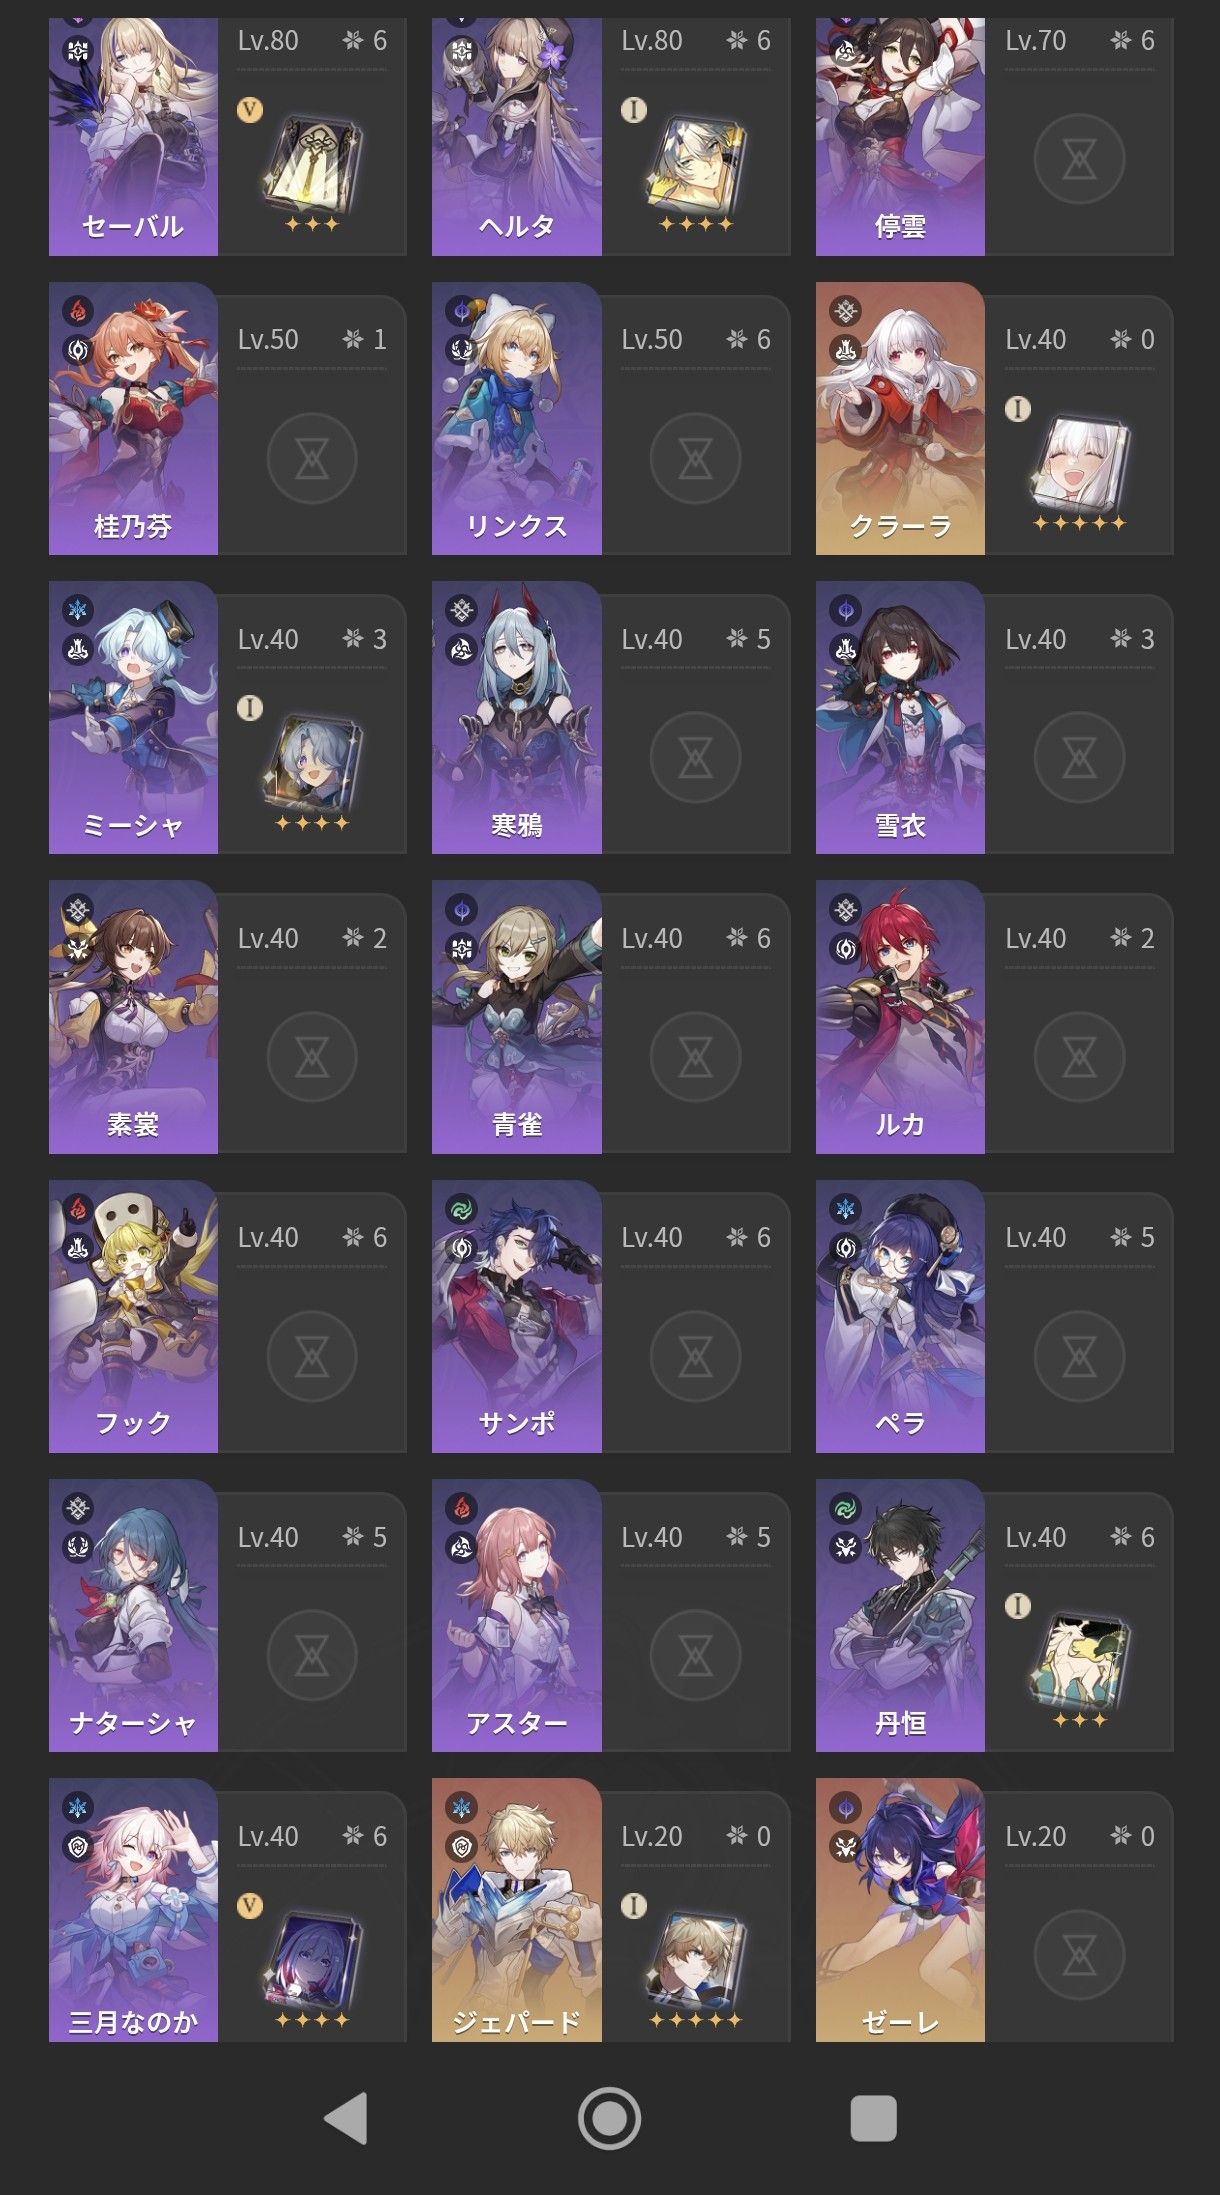
Task: Tap the Android recent apps square button
Action: point(873,2118)
